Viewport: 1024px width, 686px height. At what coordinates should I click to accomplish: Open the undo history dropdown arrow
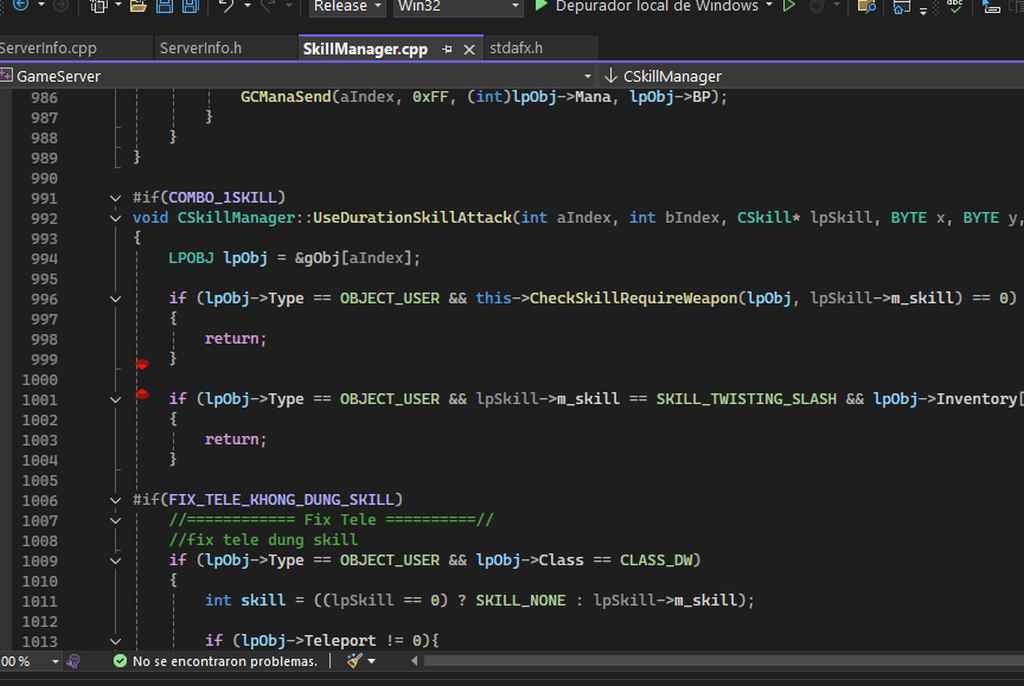tap(248, 6)
